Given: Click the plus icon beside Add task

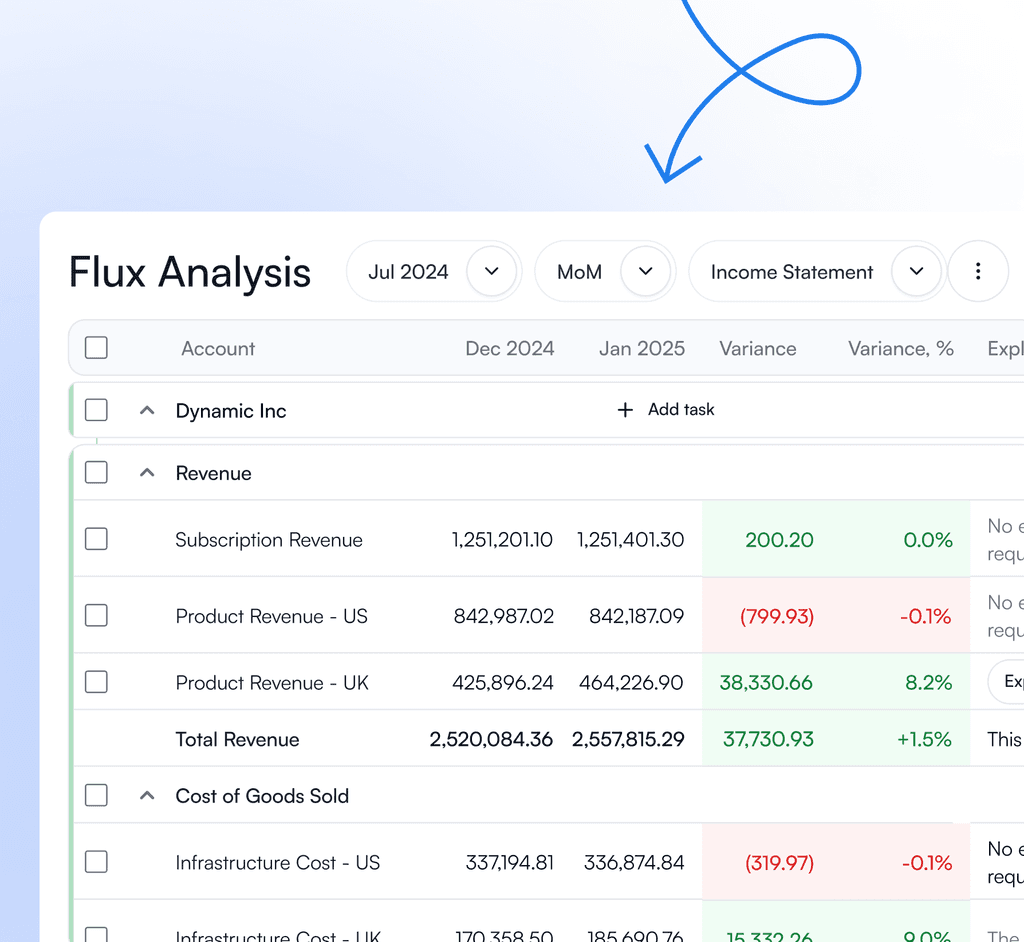Looking at the screenshot, I should [x=625, y=409].
